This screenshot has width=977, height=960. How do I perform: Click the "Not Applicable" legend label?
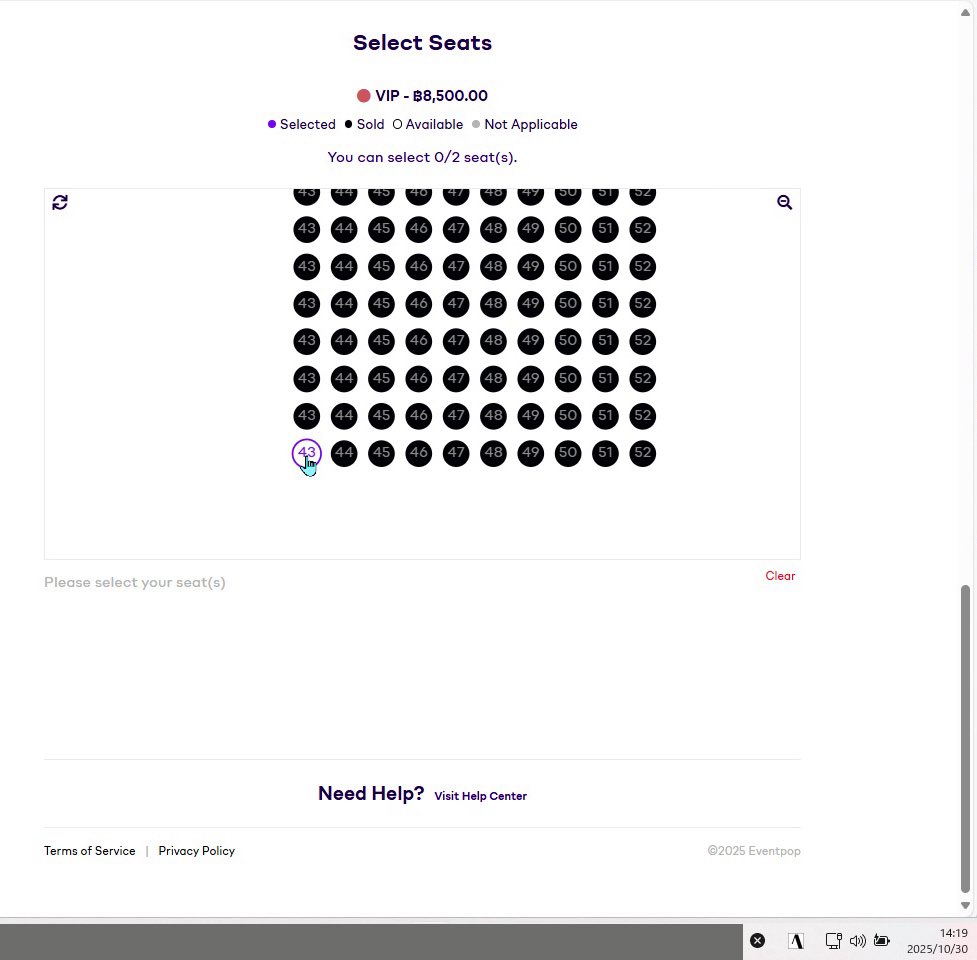click(531, 124)
